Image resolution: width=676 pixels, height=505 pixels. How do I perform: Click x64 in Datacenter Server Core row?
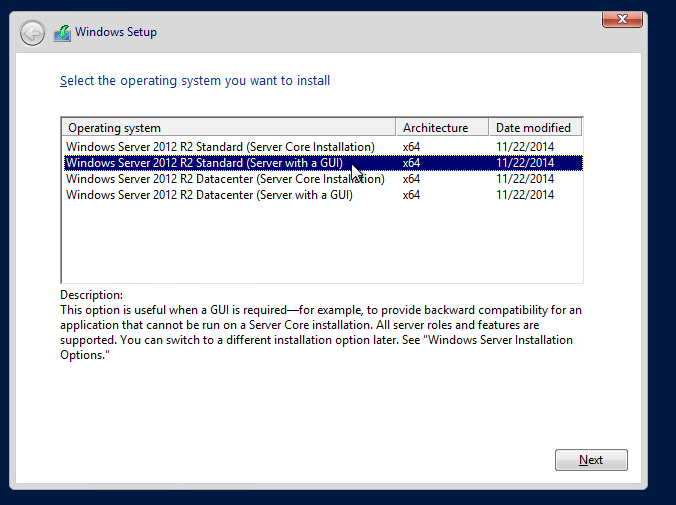point(411,179)
